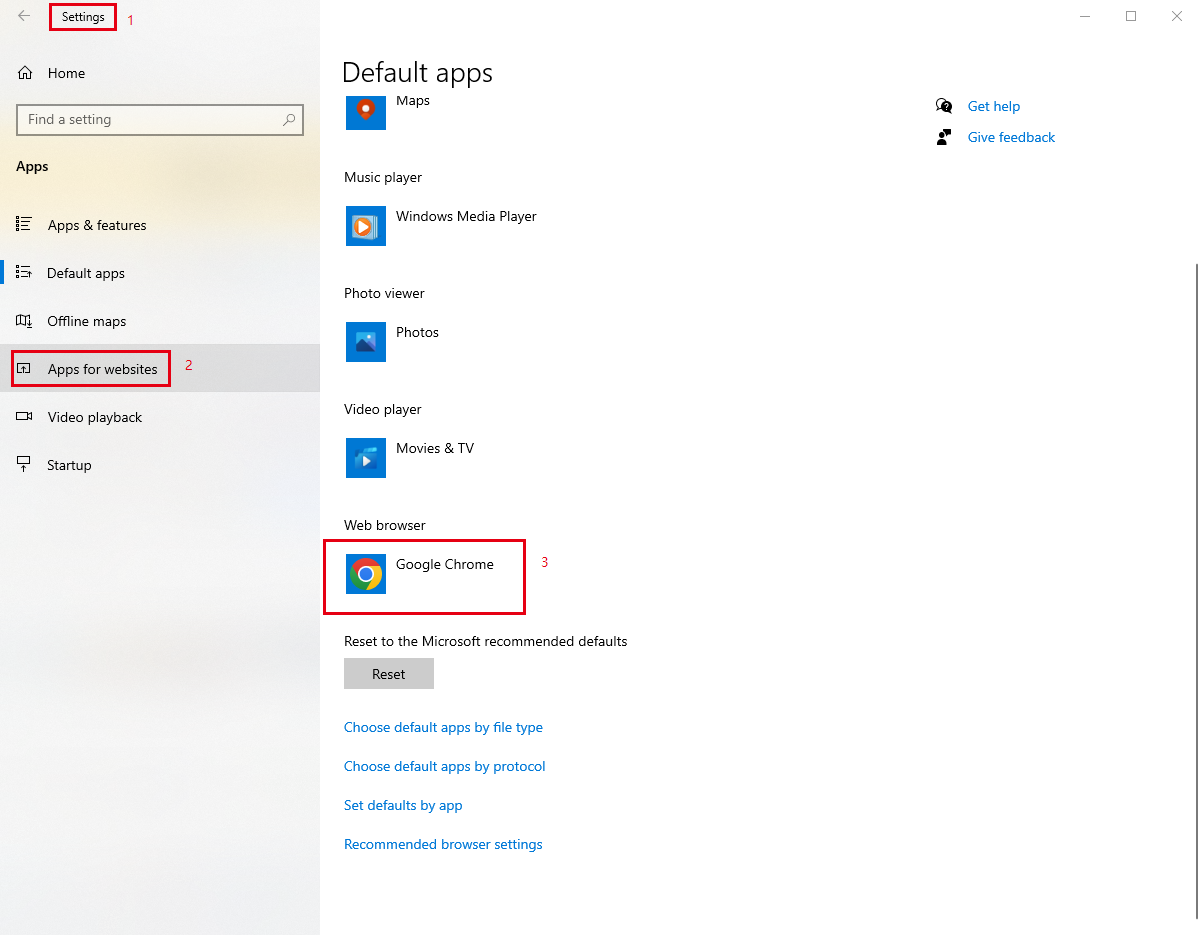Click the Windows Media Player icon
This screenshot has width=1200, height=935.
click(x=366, y=226)
